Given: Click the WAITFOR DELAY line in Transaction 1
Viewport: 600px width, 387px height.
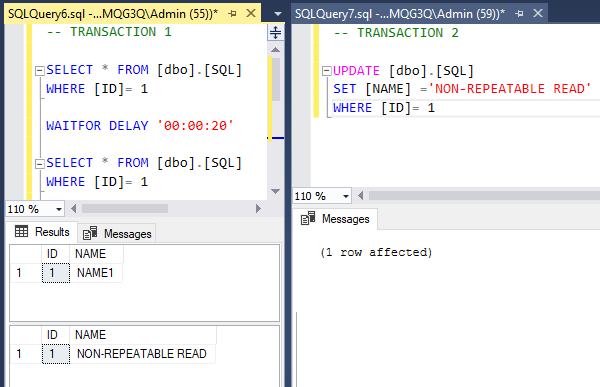Looking at the screenshot, I should (x=140, y=126).
